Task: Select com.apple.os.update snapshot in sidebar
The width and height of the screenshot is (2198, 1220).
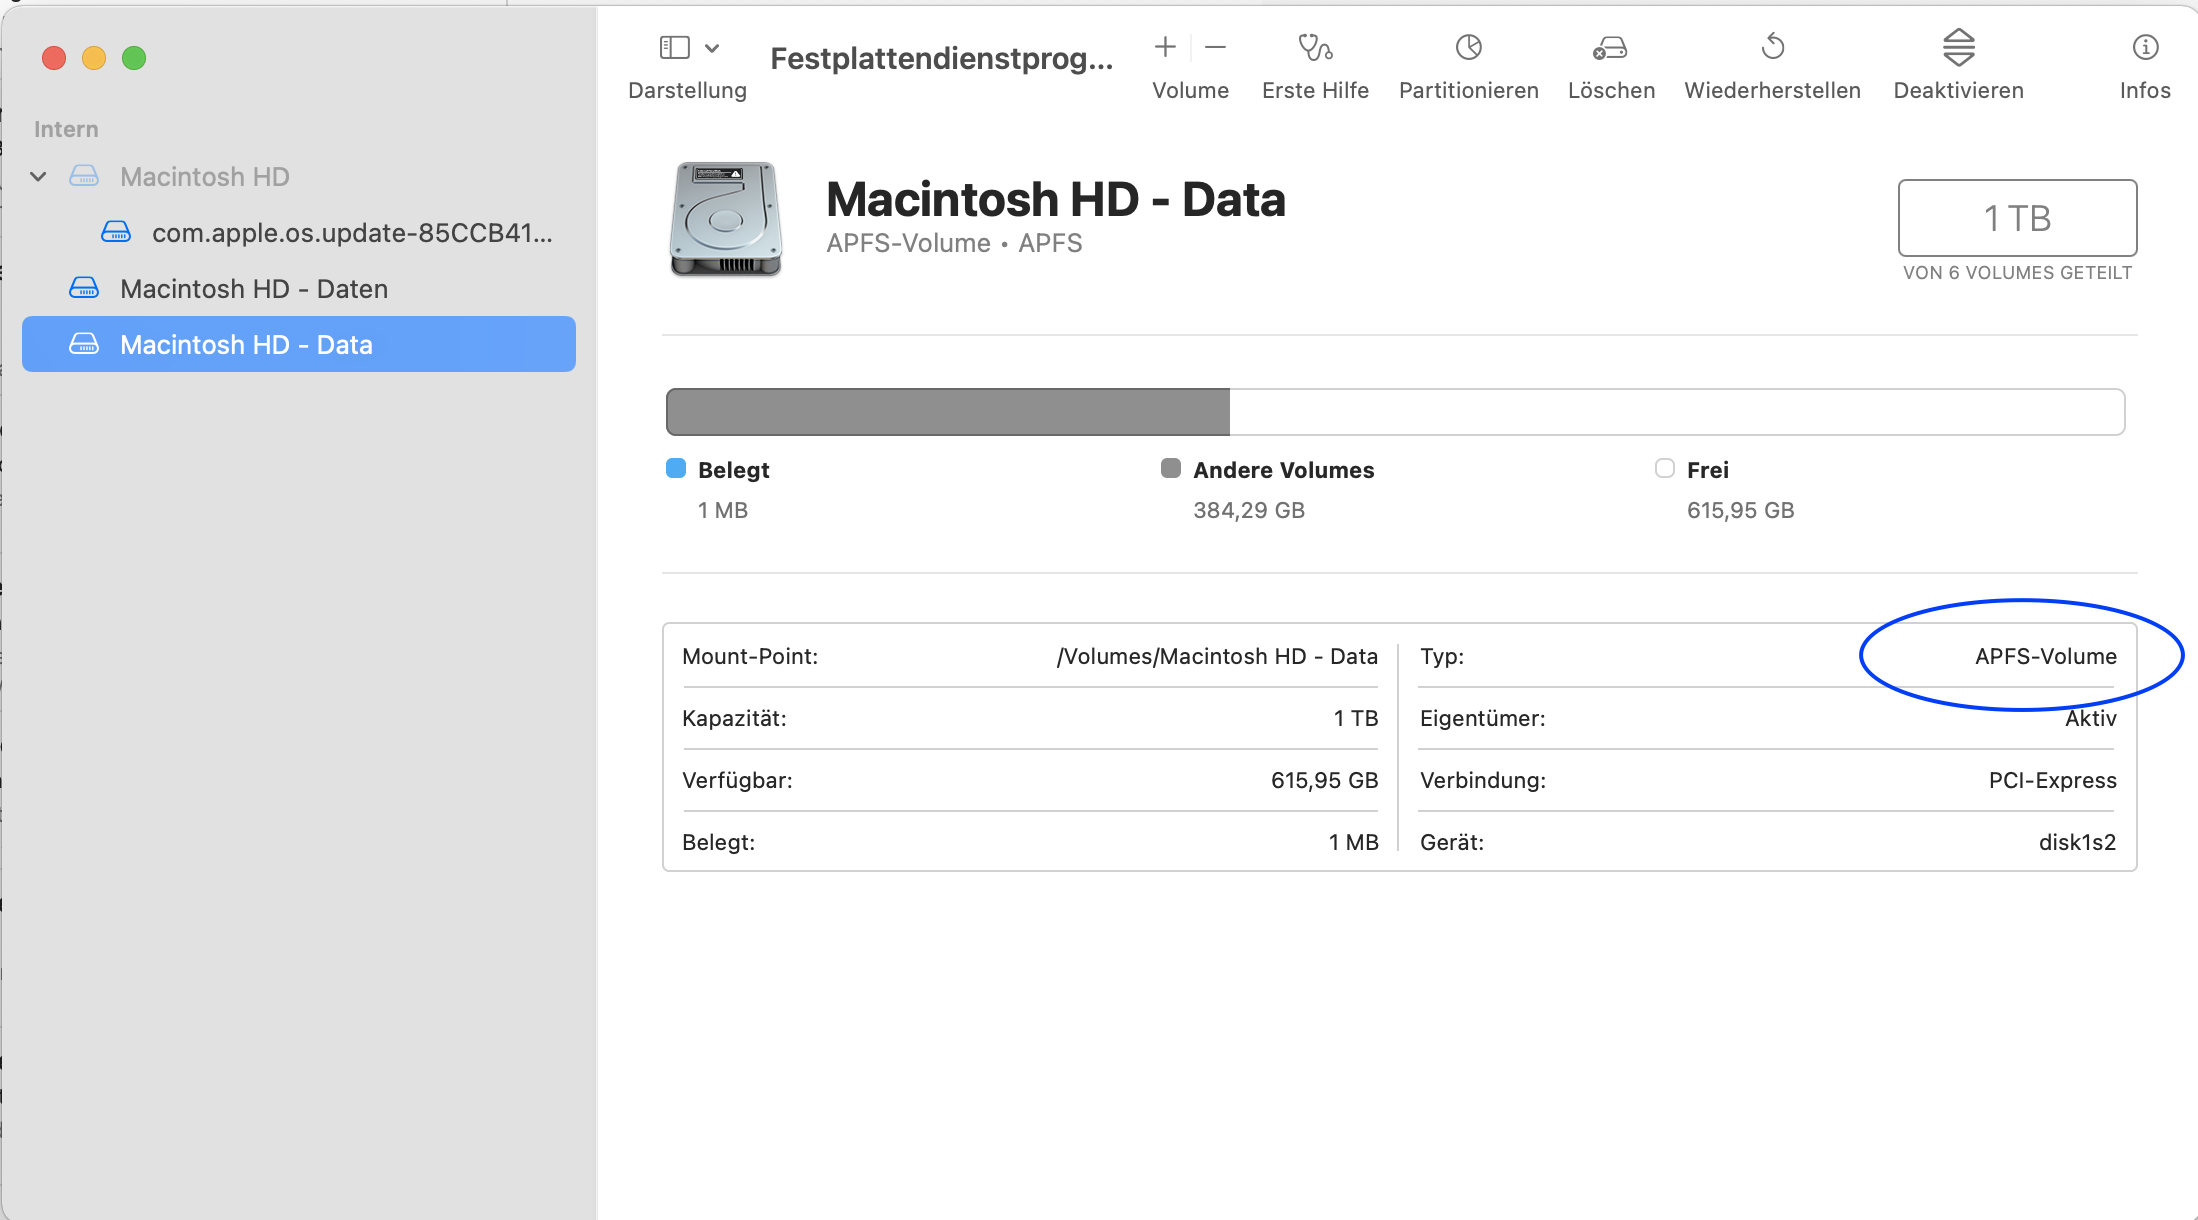Action: 351,233
